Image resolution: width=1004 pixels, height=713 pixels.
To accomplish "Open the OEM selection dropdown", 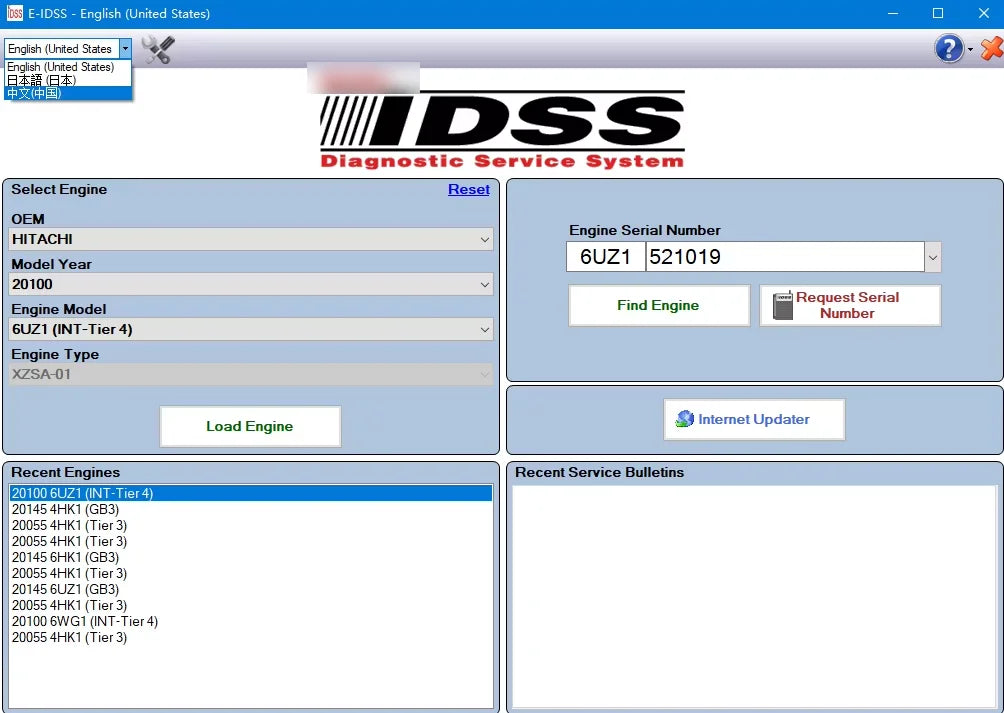I will coord(486,239).
